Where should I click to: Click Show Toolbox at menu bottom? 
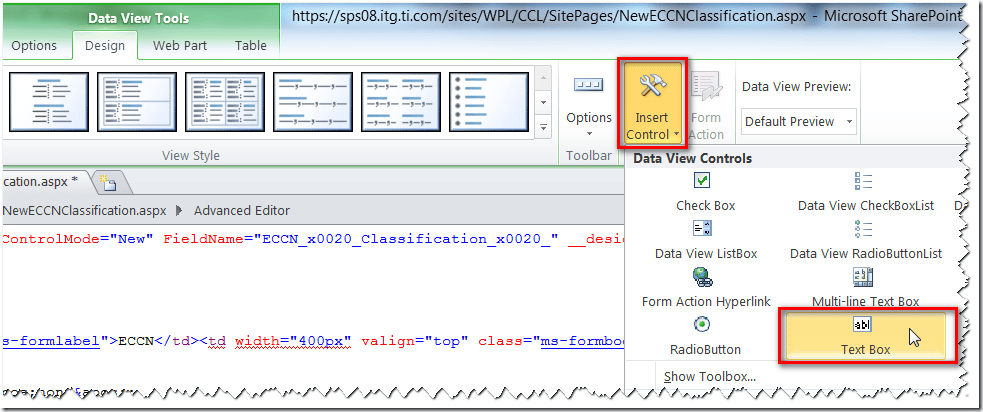(x=709, y=377)
